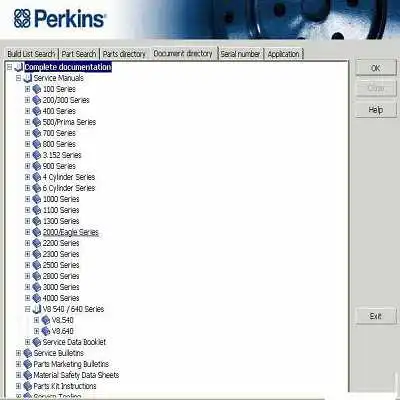Select the 6 Cylinder Series label
The height and width of the screenshot is (400, 400).
69,188
